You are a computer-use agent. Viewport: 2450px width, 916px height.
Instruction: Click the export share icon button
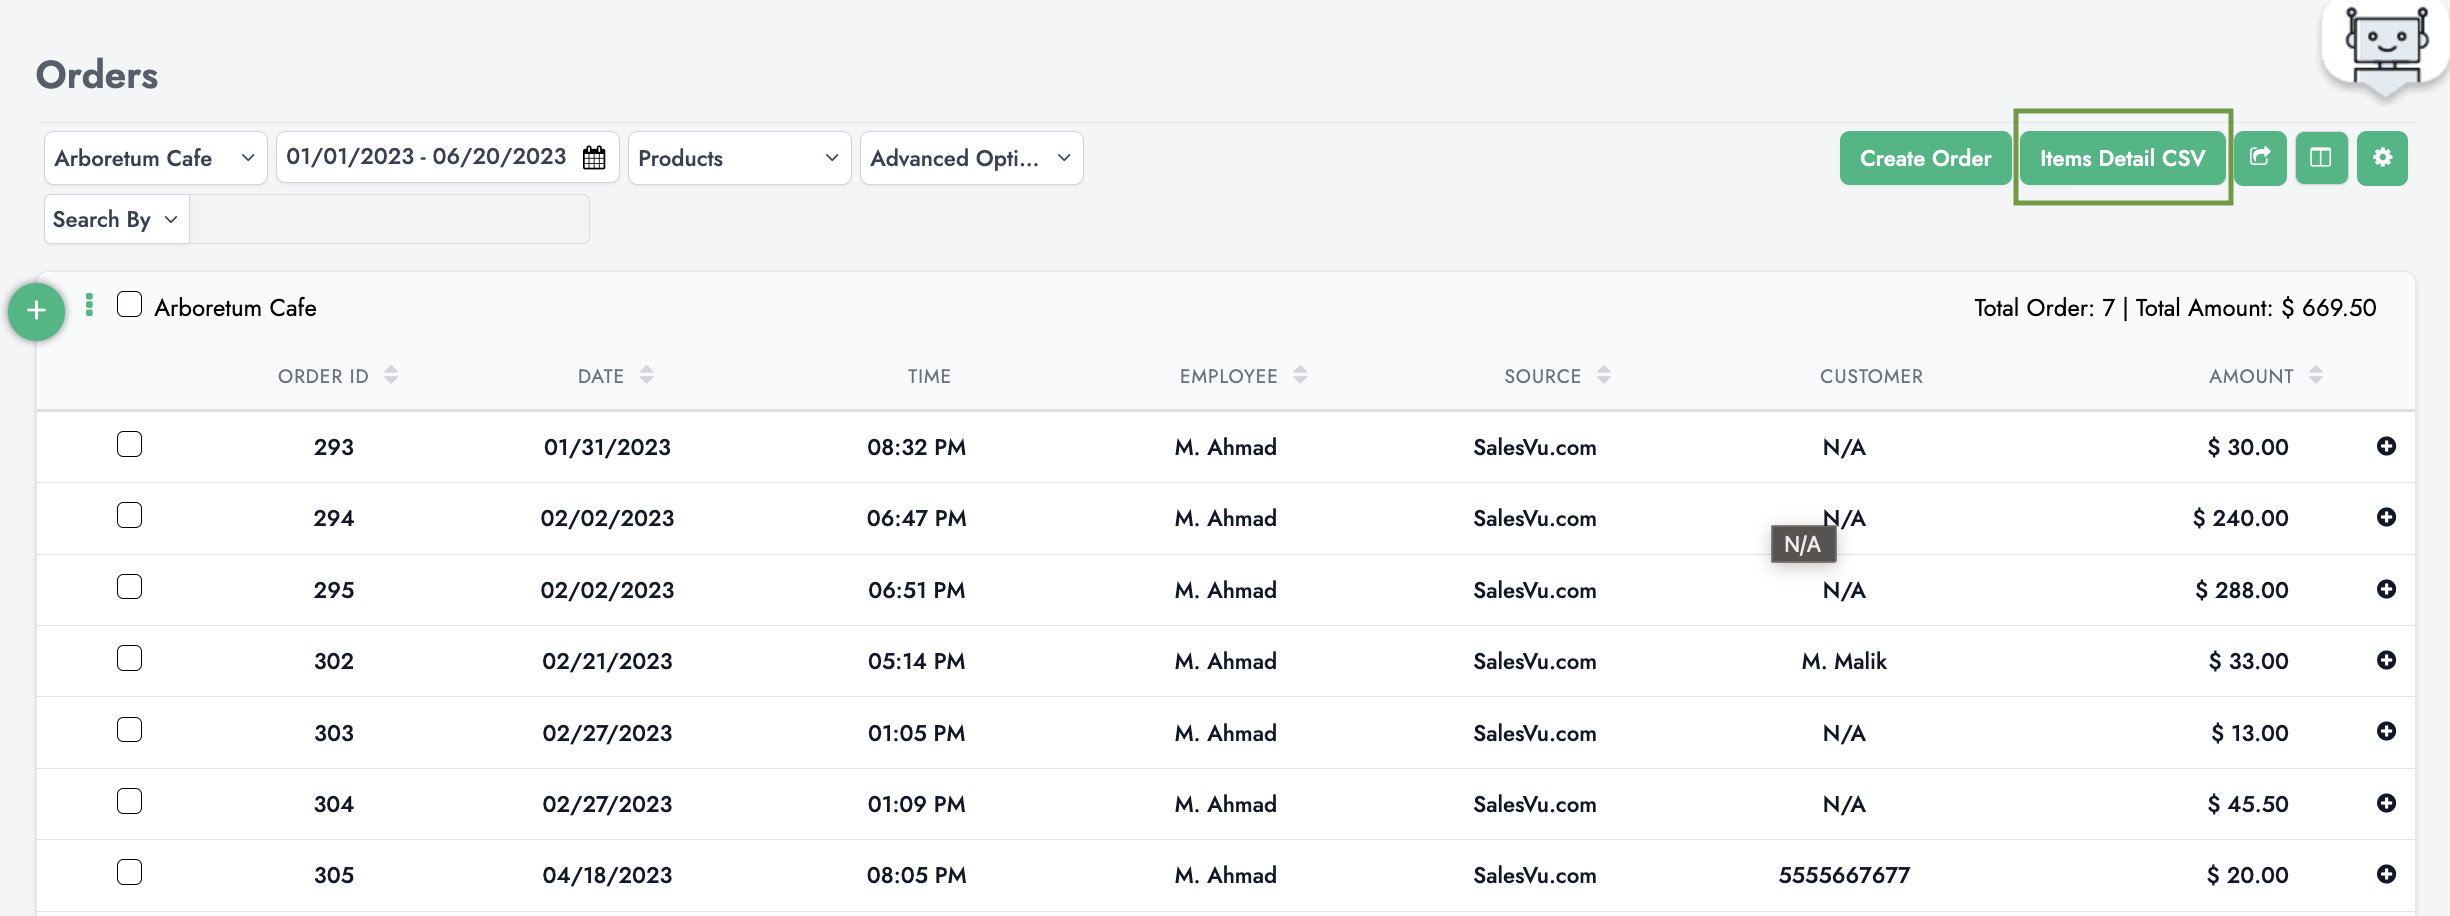coord(2260,158)
